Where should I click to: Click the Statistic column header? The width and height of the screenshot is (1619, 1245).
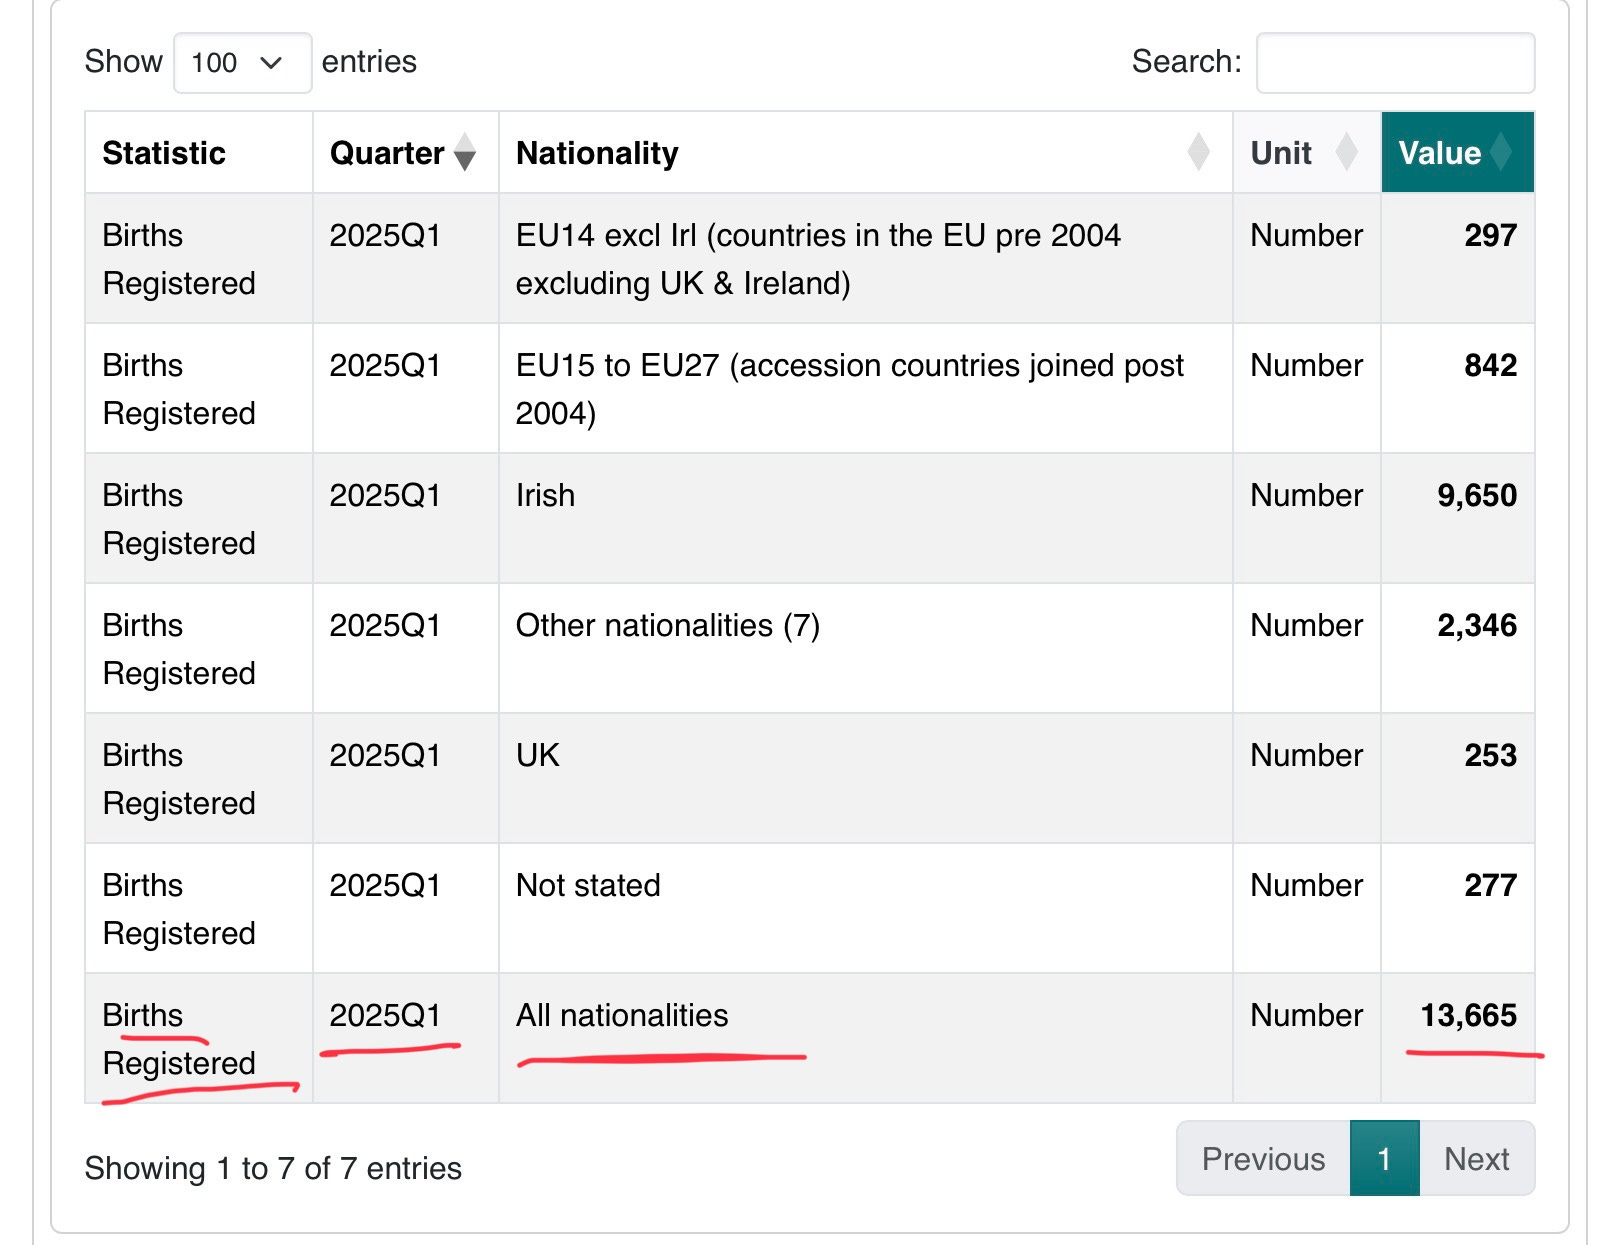tap(164, 153)
